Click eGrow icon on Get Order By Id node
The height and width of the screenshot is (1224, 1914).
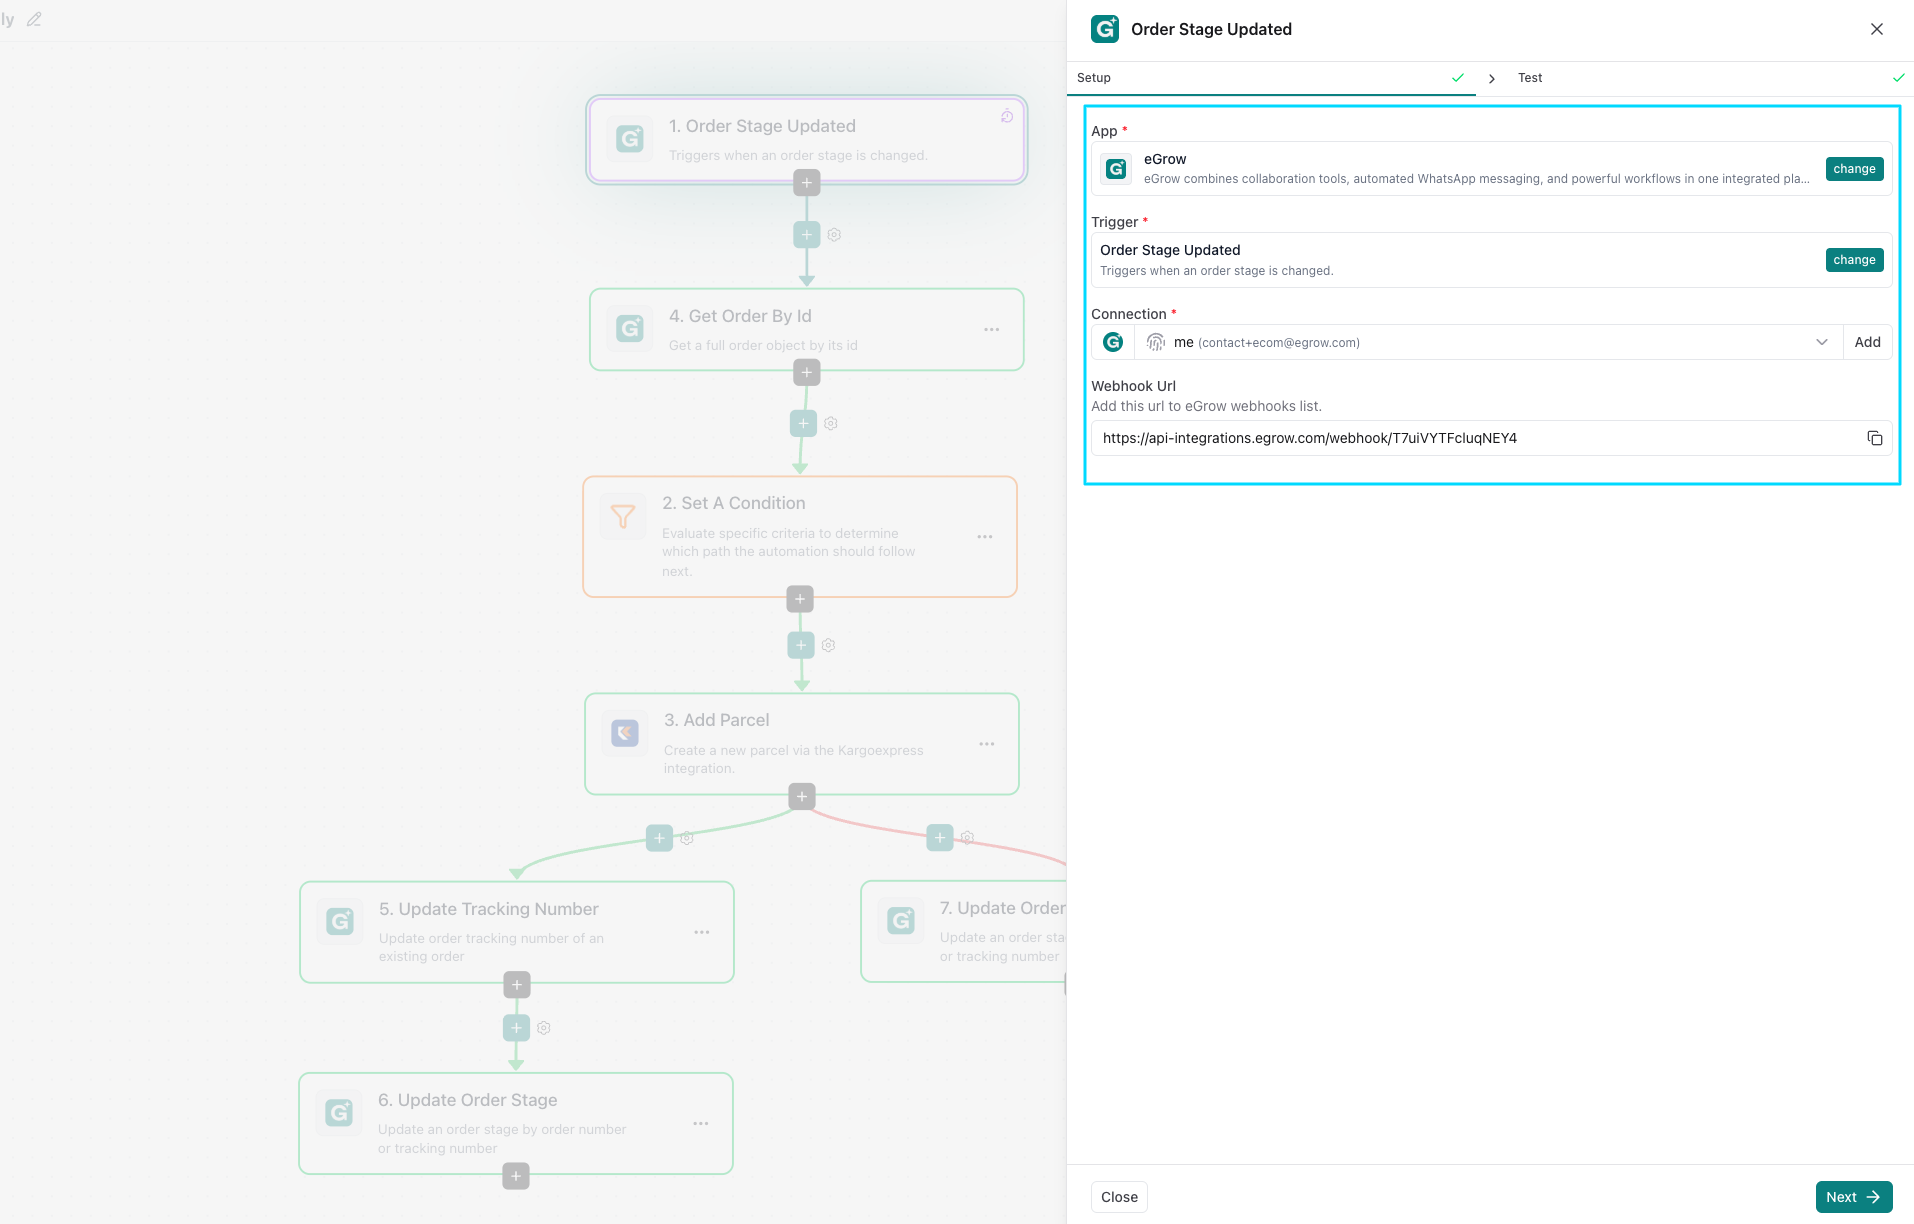coord(630,328)
